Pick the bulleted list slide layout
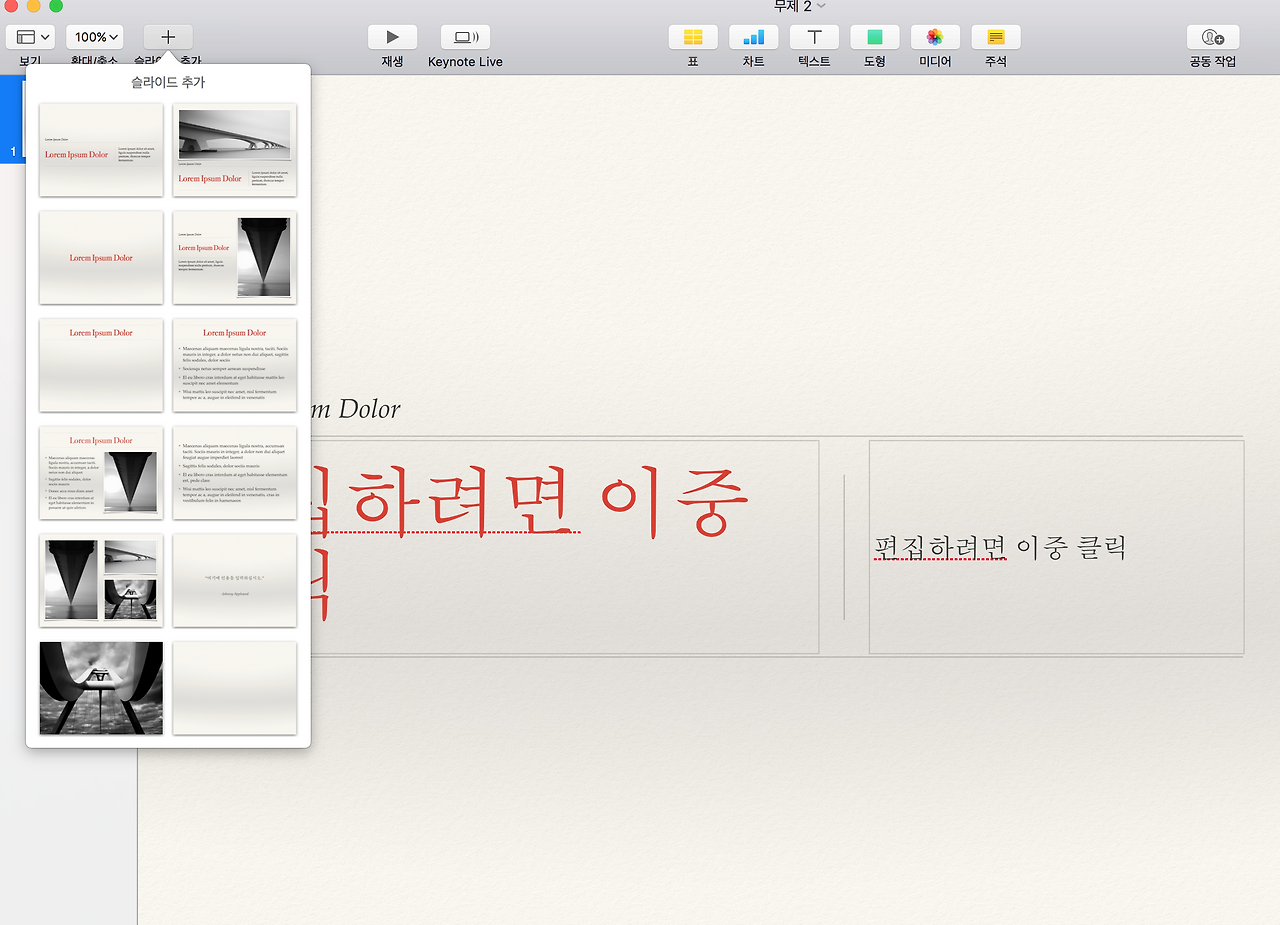Screen dimensions: 1280x925 pos(234,365)
